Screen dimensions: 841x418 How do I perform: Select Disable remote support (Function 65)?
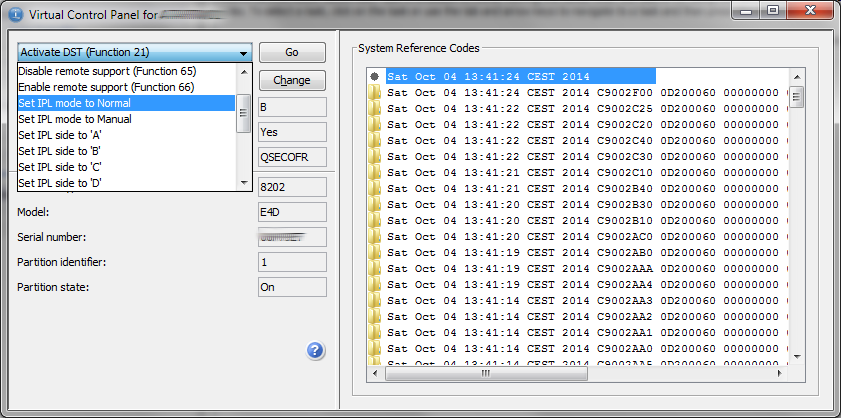pos(126,71)
